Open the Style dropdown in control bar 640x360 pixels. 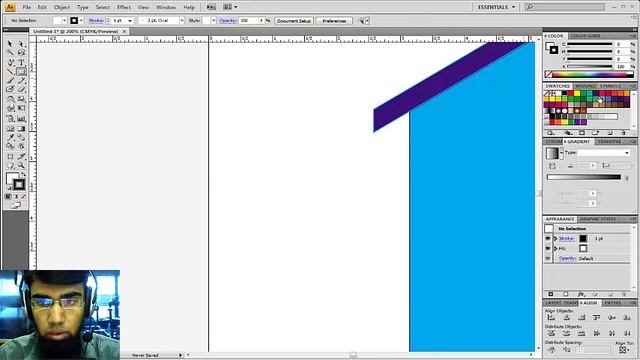[x=213, y=20]
